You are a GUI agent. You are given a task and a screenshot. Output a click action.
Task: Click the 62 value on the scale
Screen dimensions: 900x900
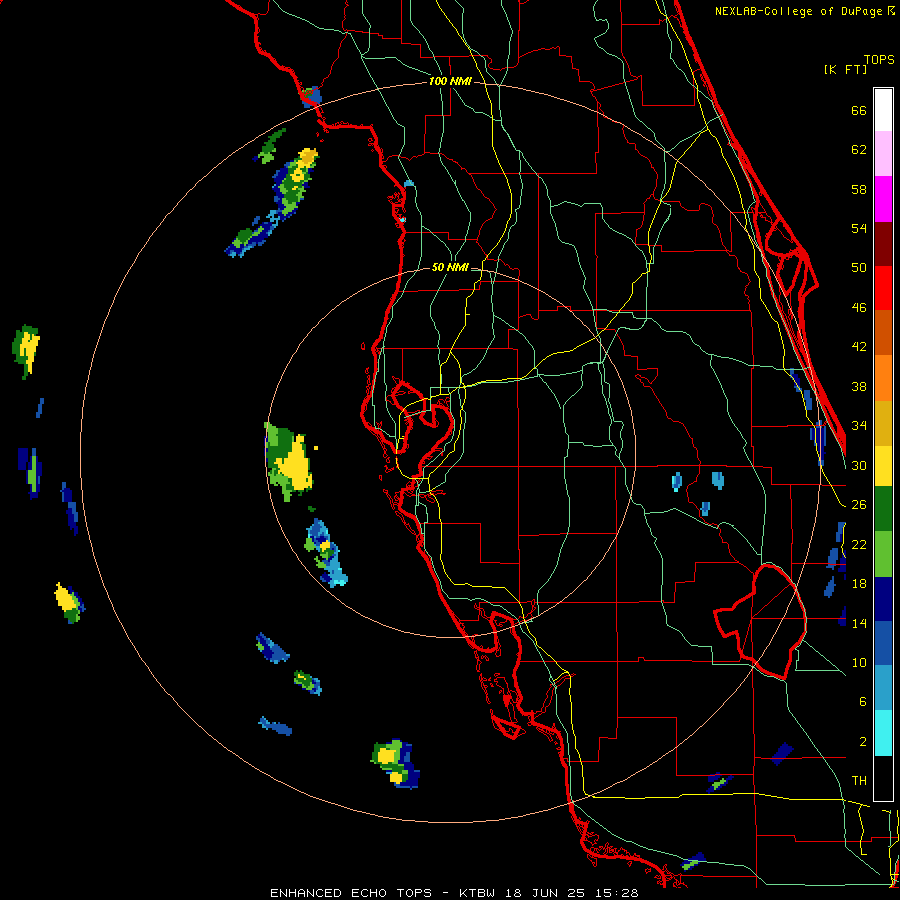859,150
